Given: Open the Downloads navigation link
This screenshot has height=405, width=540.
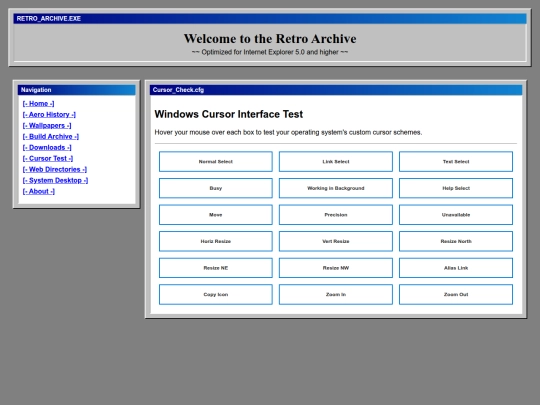Looking at the screenshot, I should [47, 147].
